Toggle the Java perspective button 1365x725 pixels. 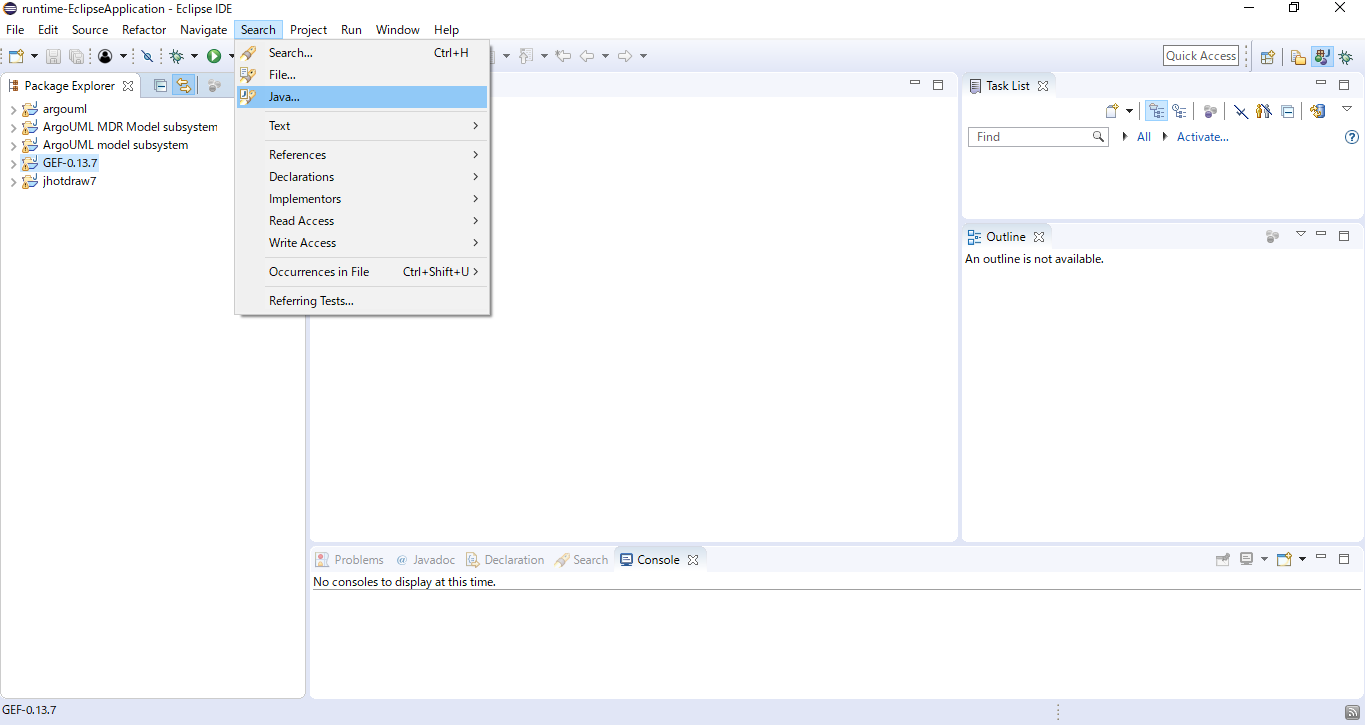pyautogui.click(x=1322, y=57)
